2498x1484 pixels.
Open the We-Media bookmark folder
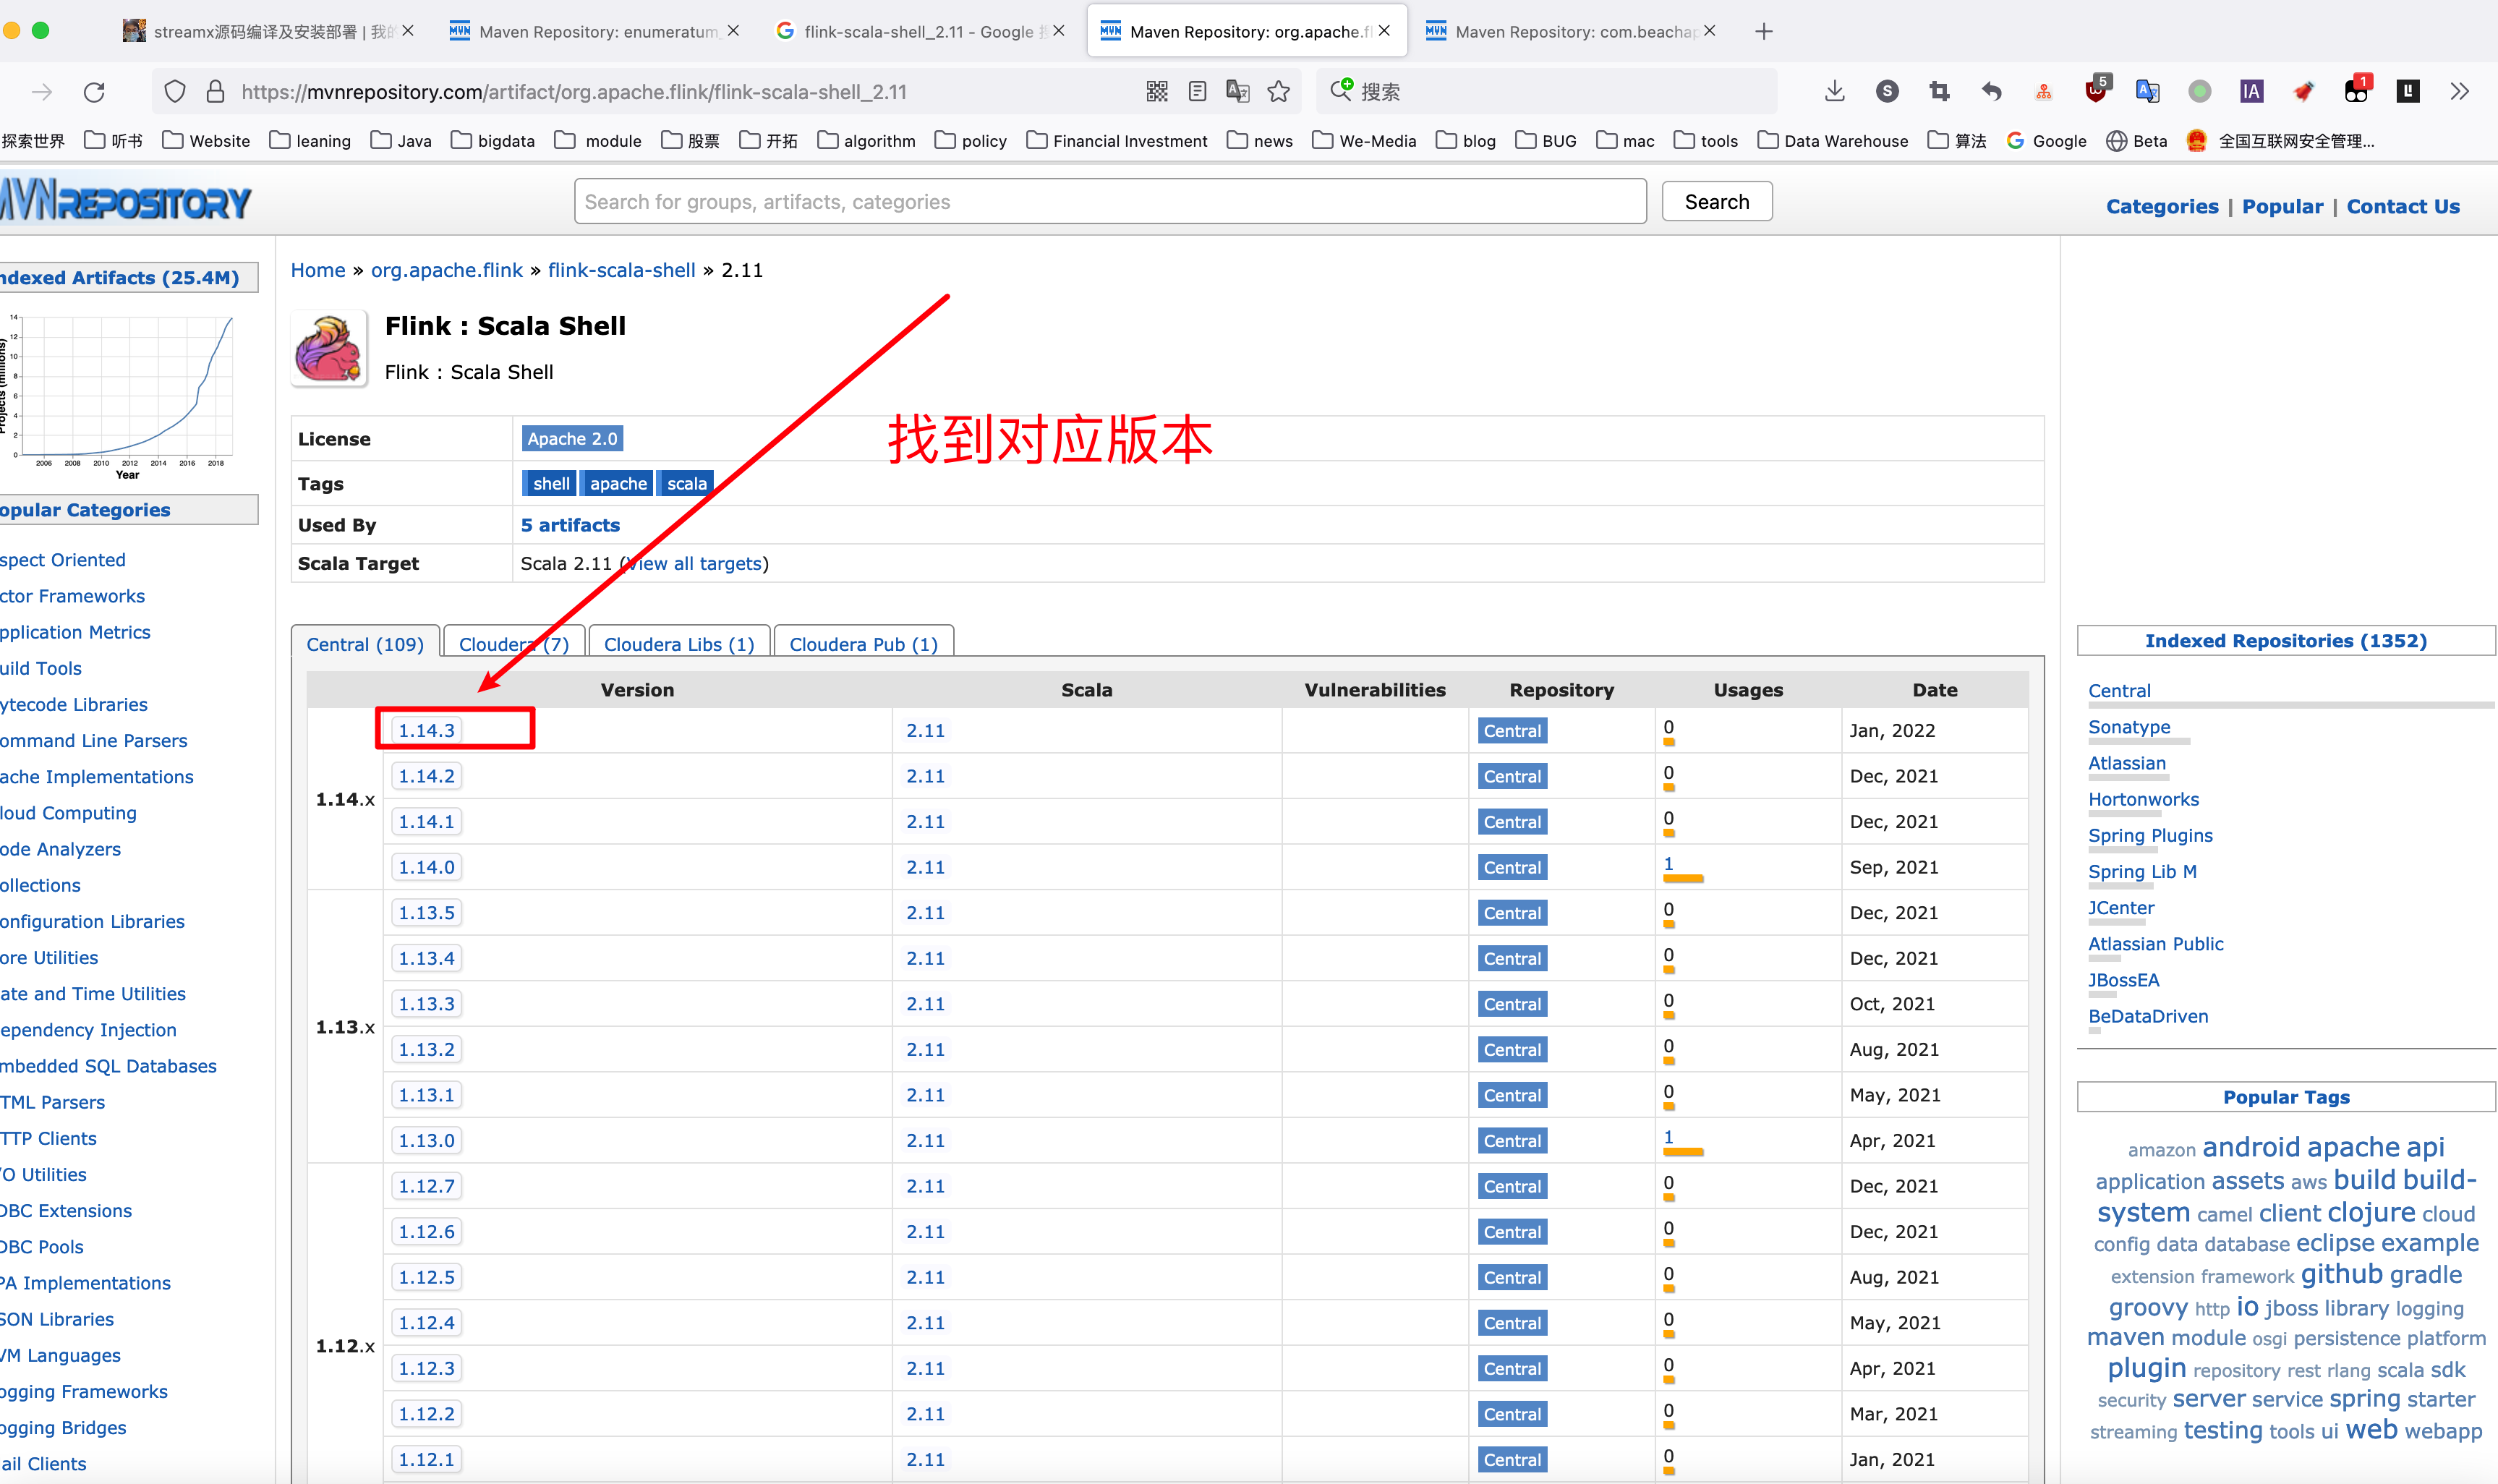(1364, 141)
